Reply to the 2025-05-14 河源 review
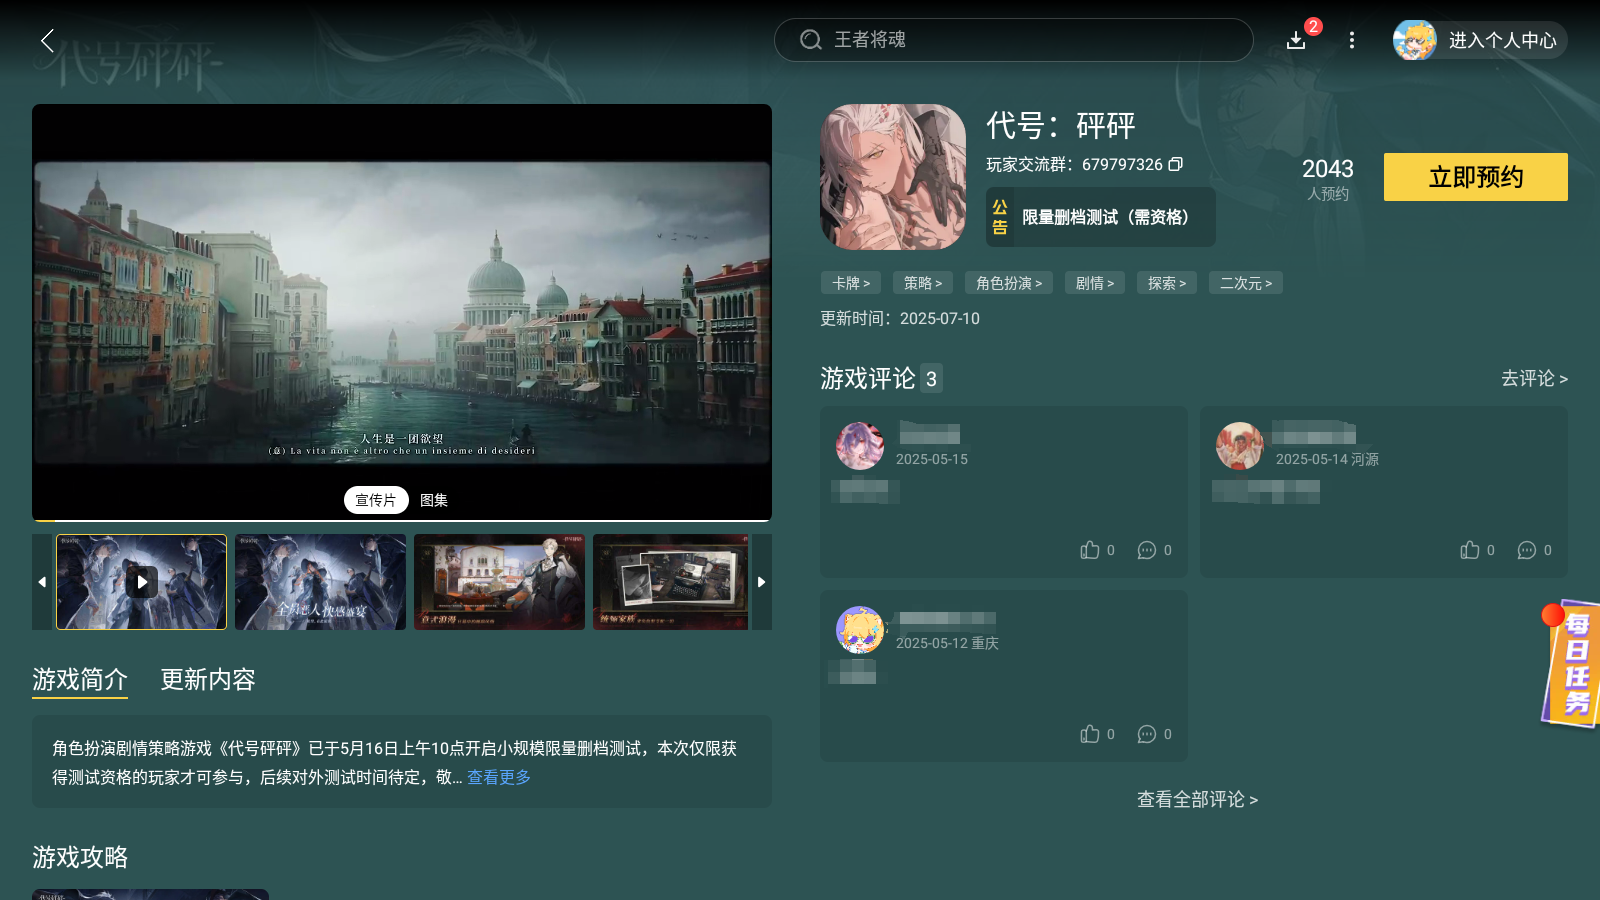This screenshot has width=1600, height=900. tap(1527, 550)
